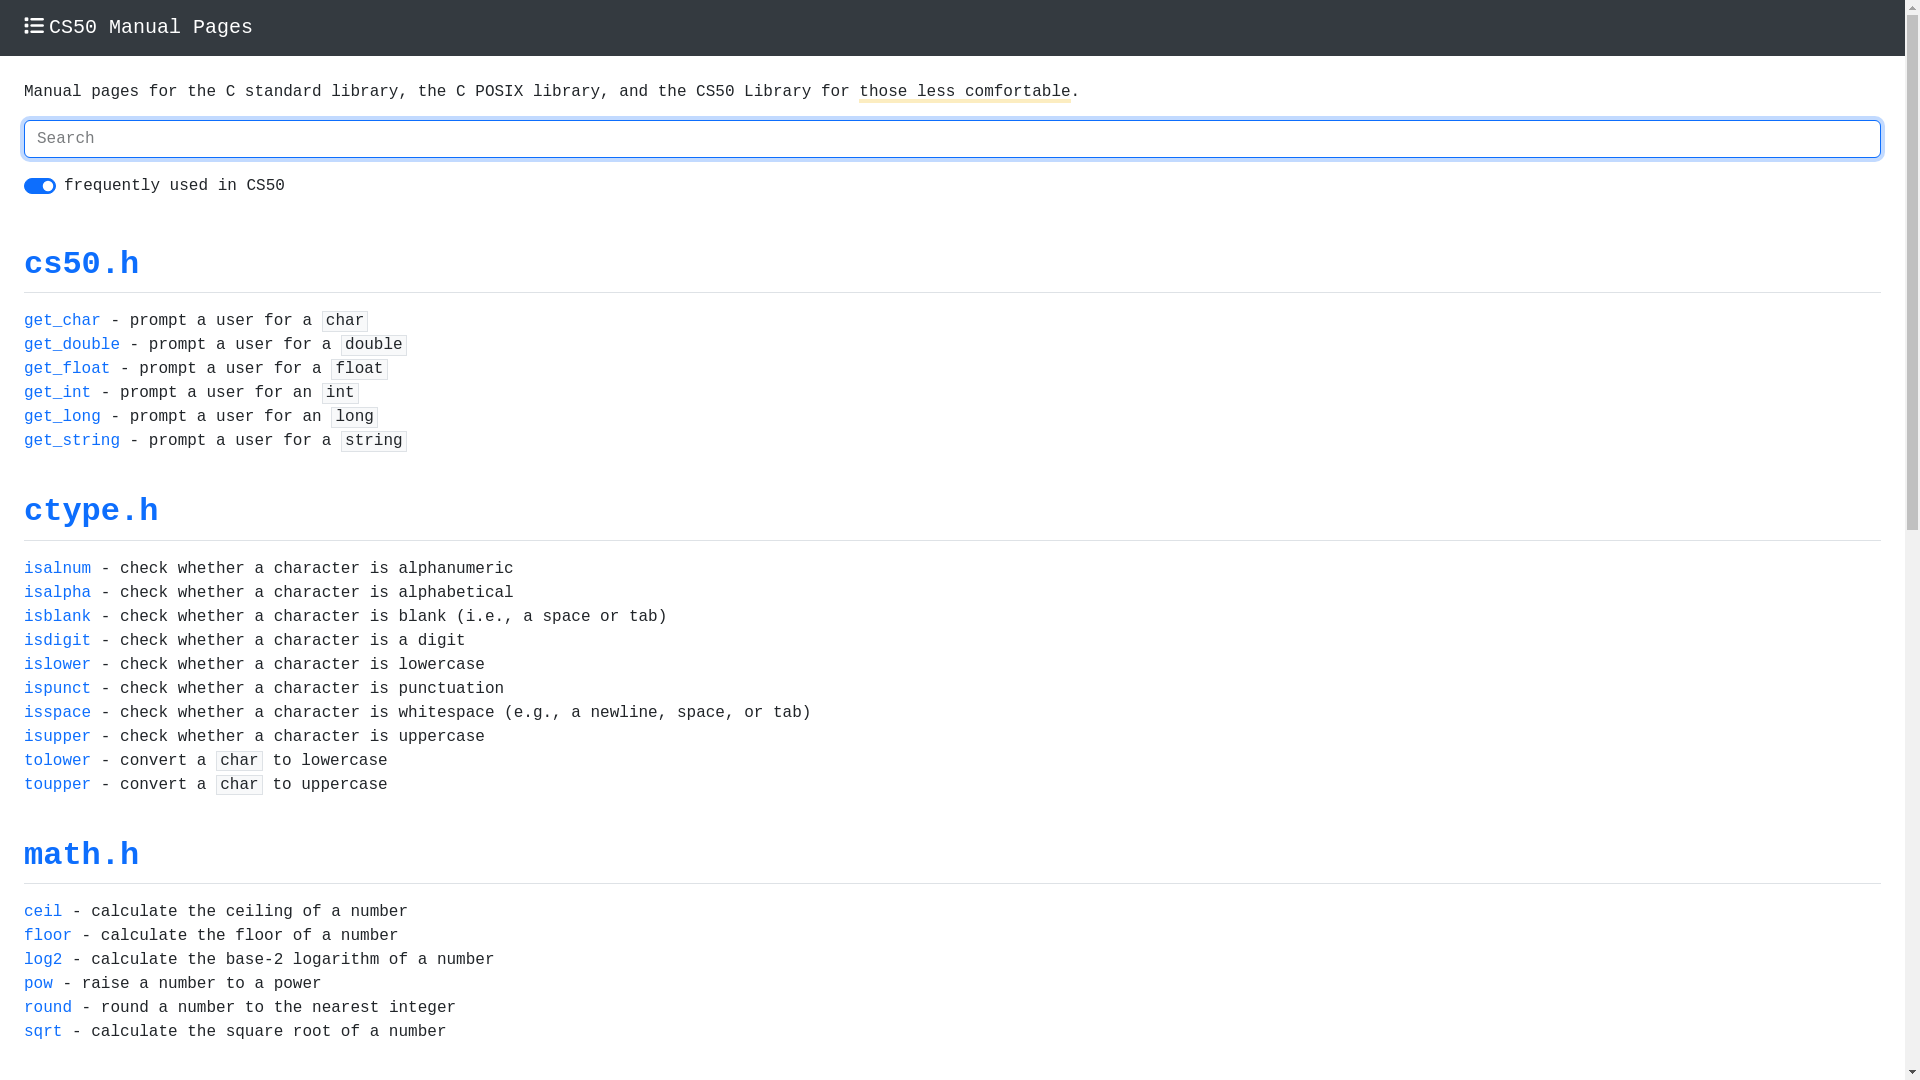Screen dimensions: 1920x1080
Task: Click text 'check whether a character is punctuation'
Action: (x=312, y=689)
